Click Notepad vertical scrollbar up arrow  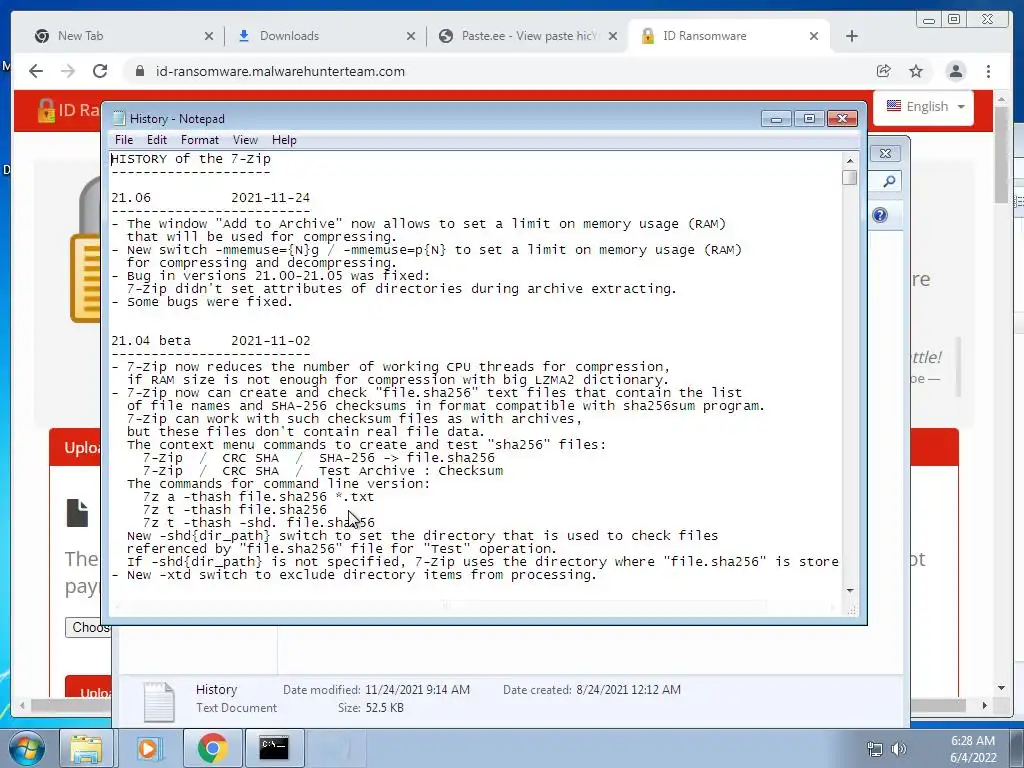point(850,161)
